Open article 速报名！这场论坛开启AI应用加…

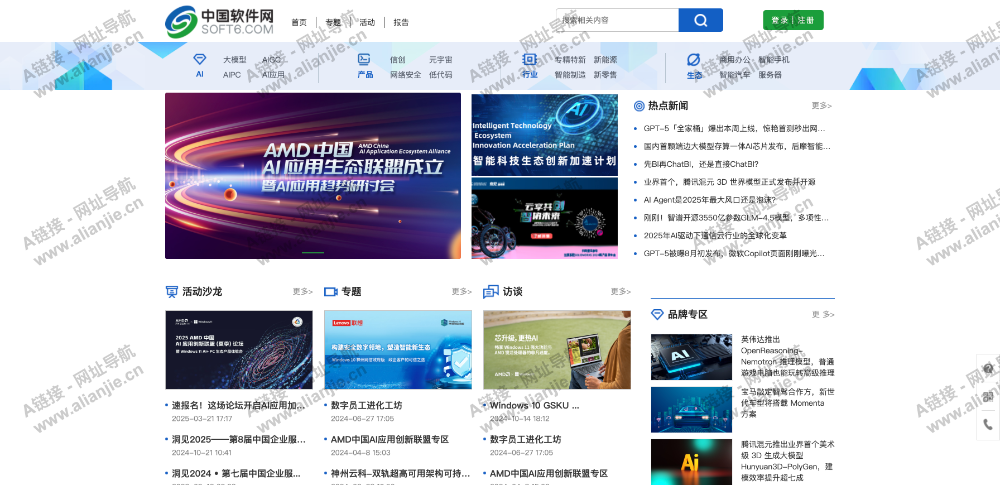pos(239,405)
